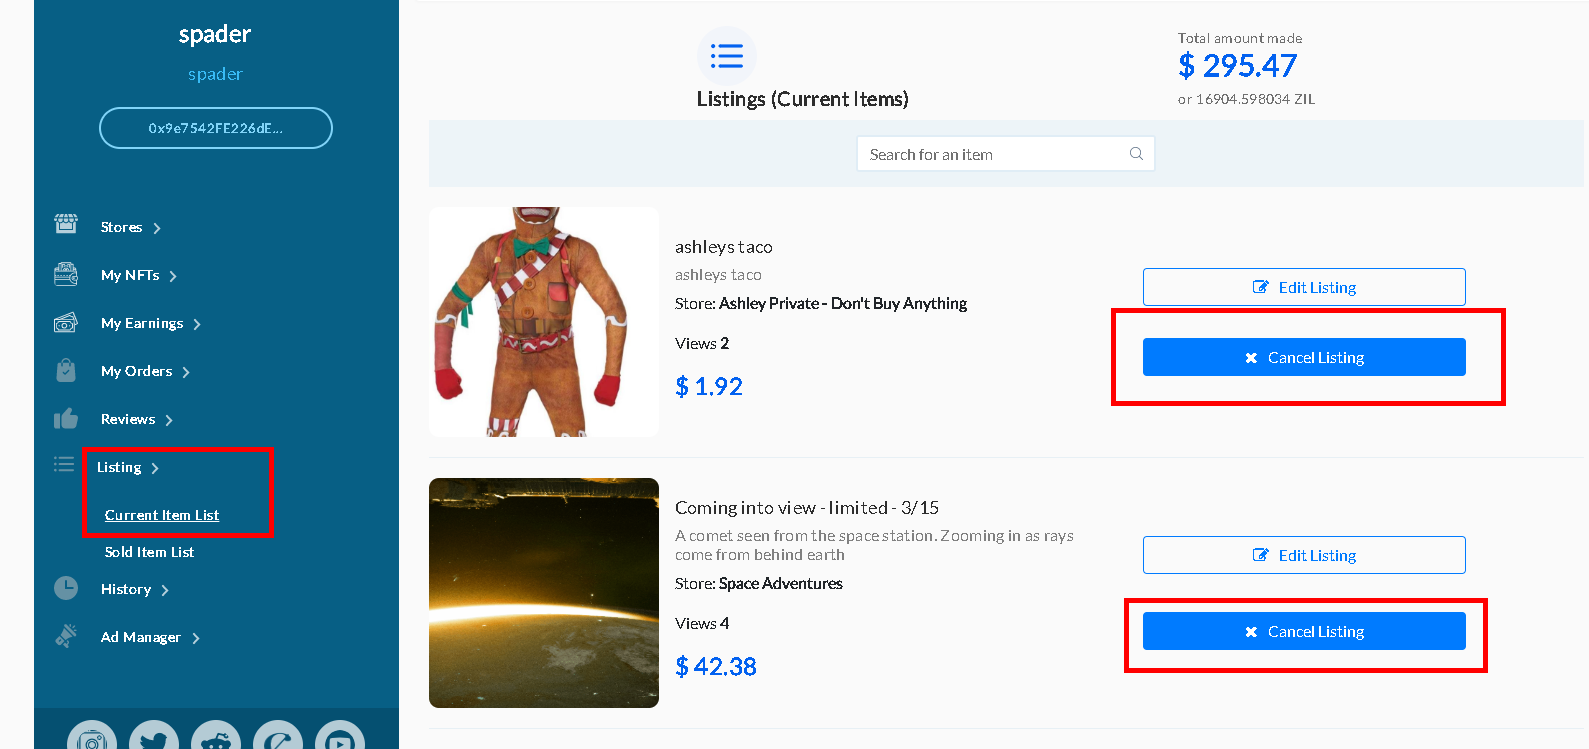Edit the Coming into view listing
The image size is (1589, 749).
tap(1304, 555)
